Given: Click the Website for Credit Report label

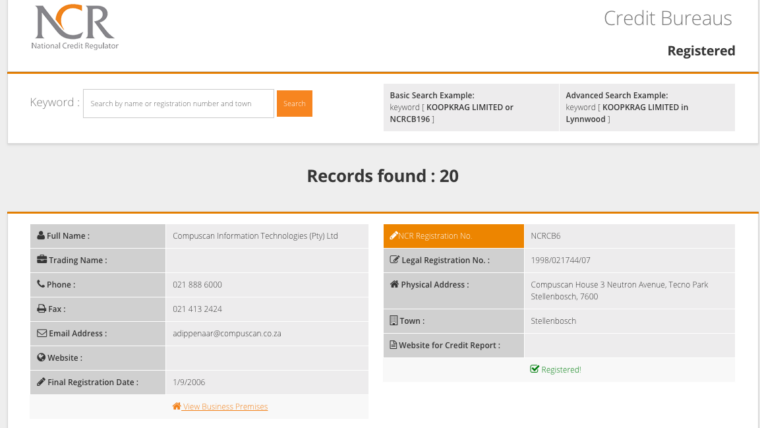Looking at the screenshot, I should click(x=449, y=345).
